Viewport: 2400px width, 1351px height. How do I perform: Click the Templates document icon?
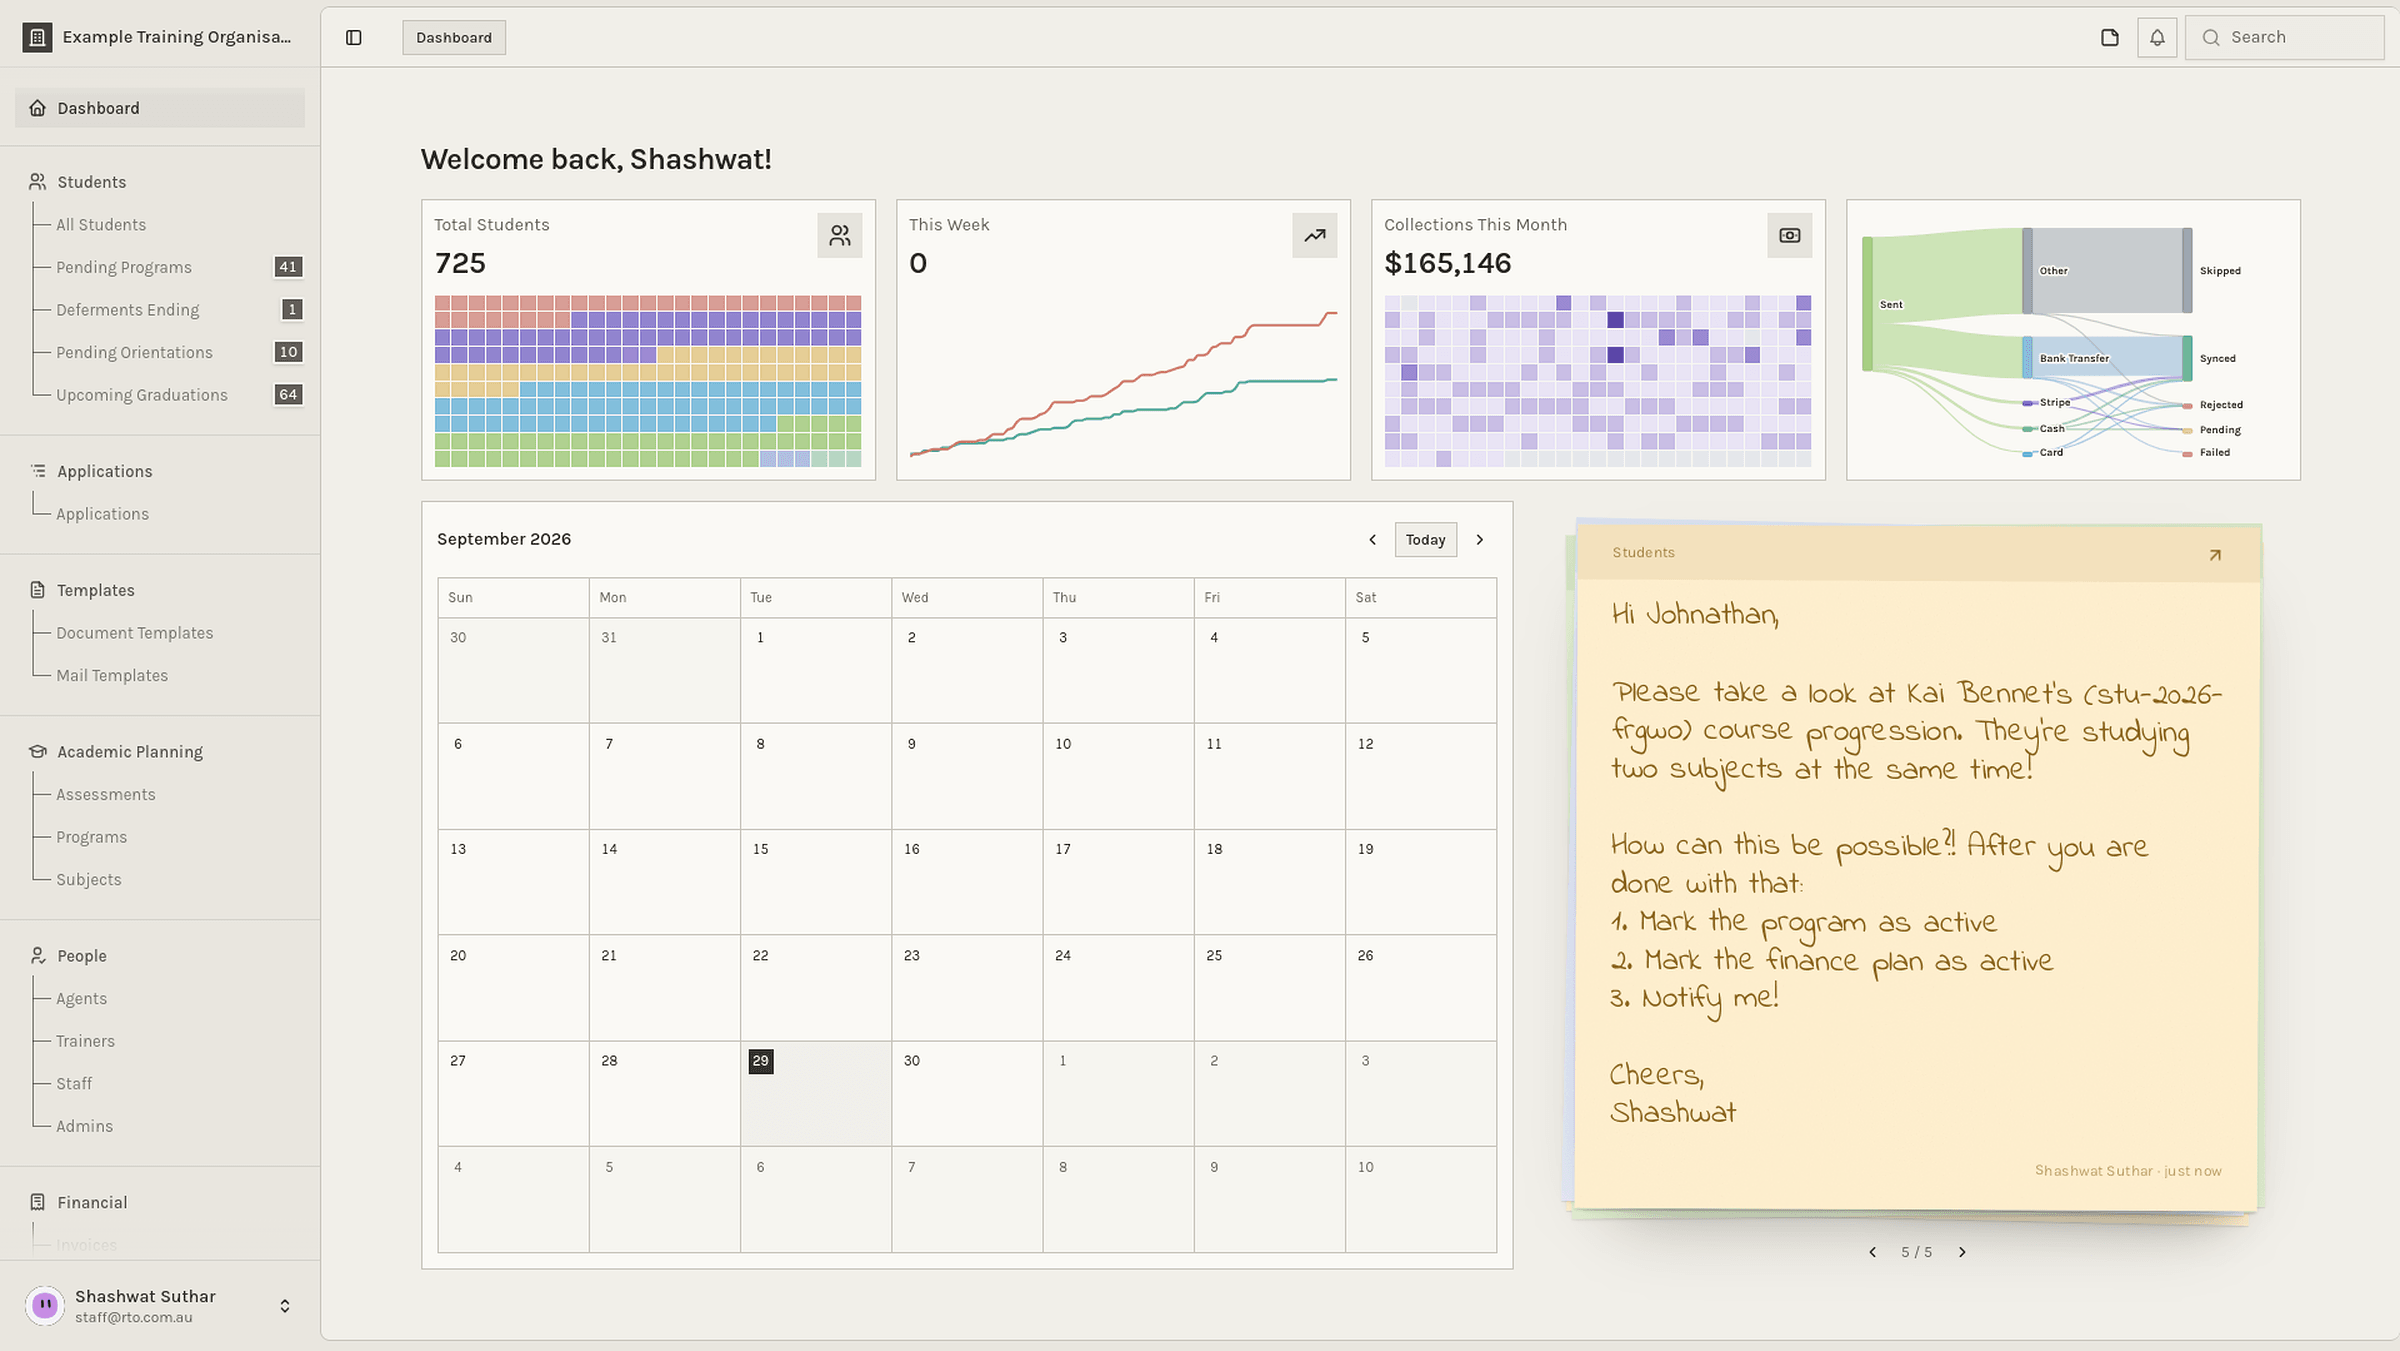pos(38,590)
